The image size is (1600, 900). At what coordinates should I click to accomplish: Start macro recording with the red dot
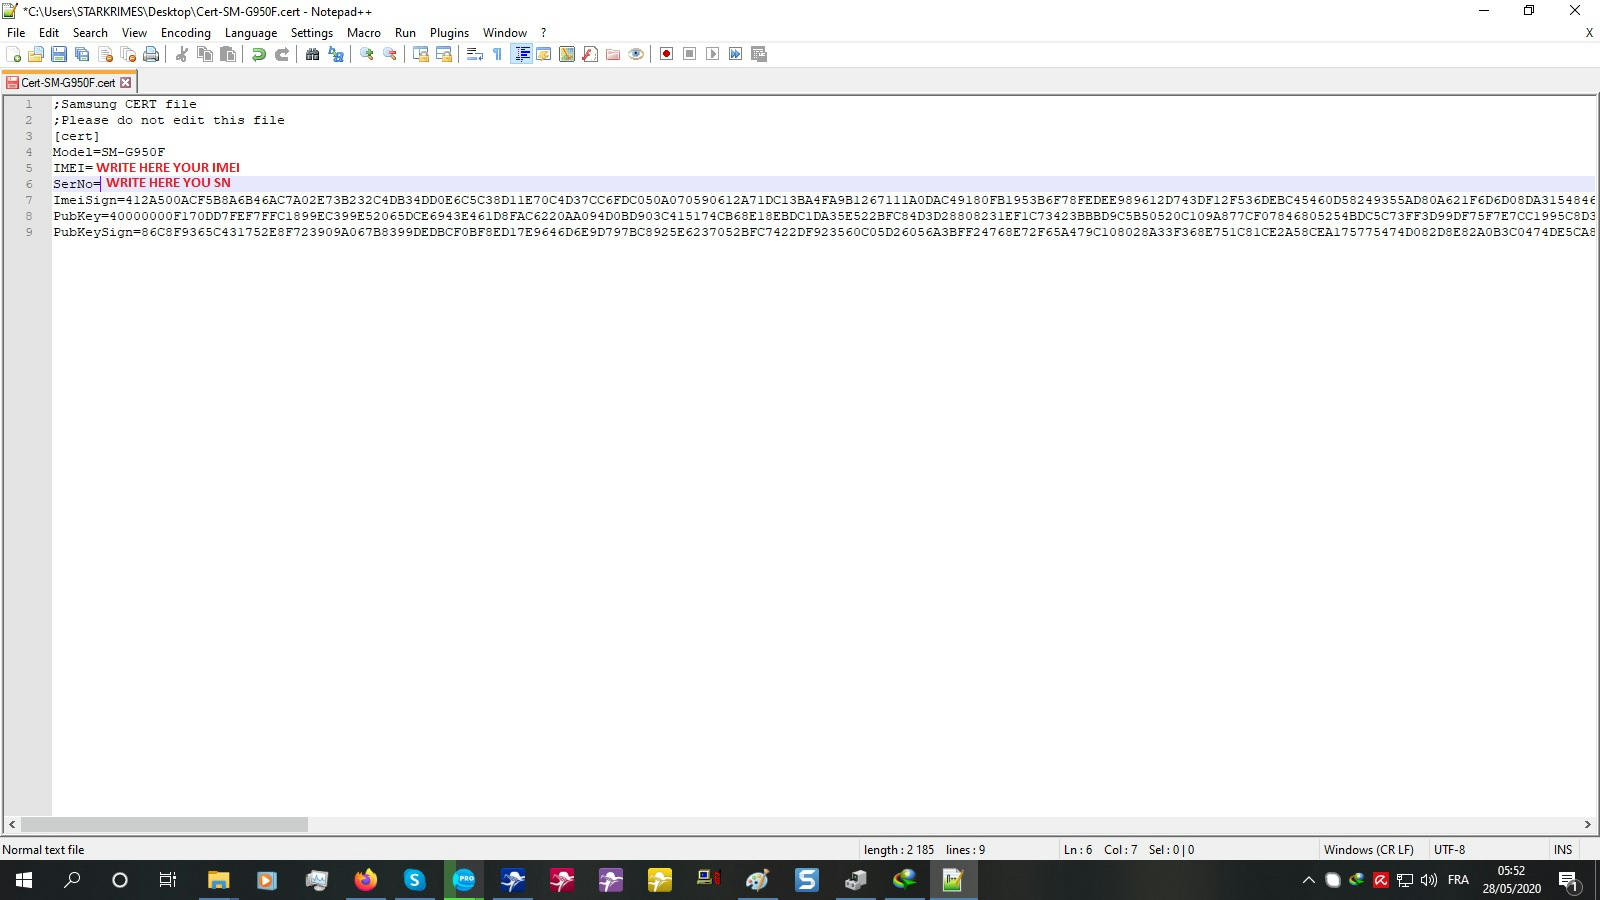[667, 54]
